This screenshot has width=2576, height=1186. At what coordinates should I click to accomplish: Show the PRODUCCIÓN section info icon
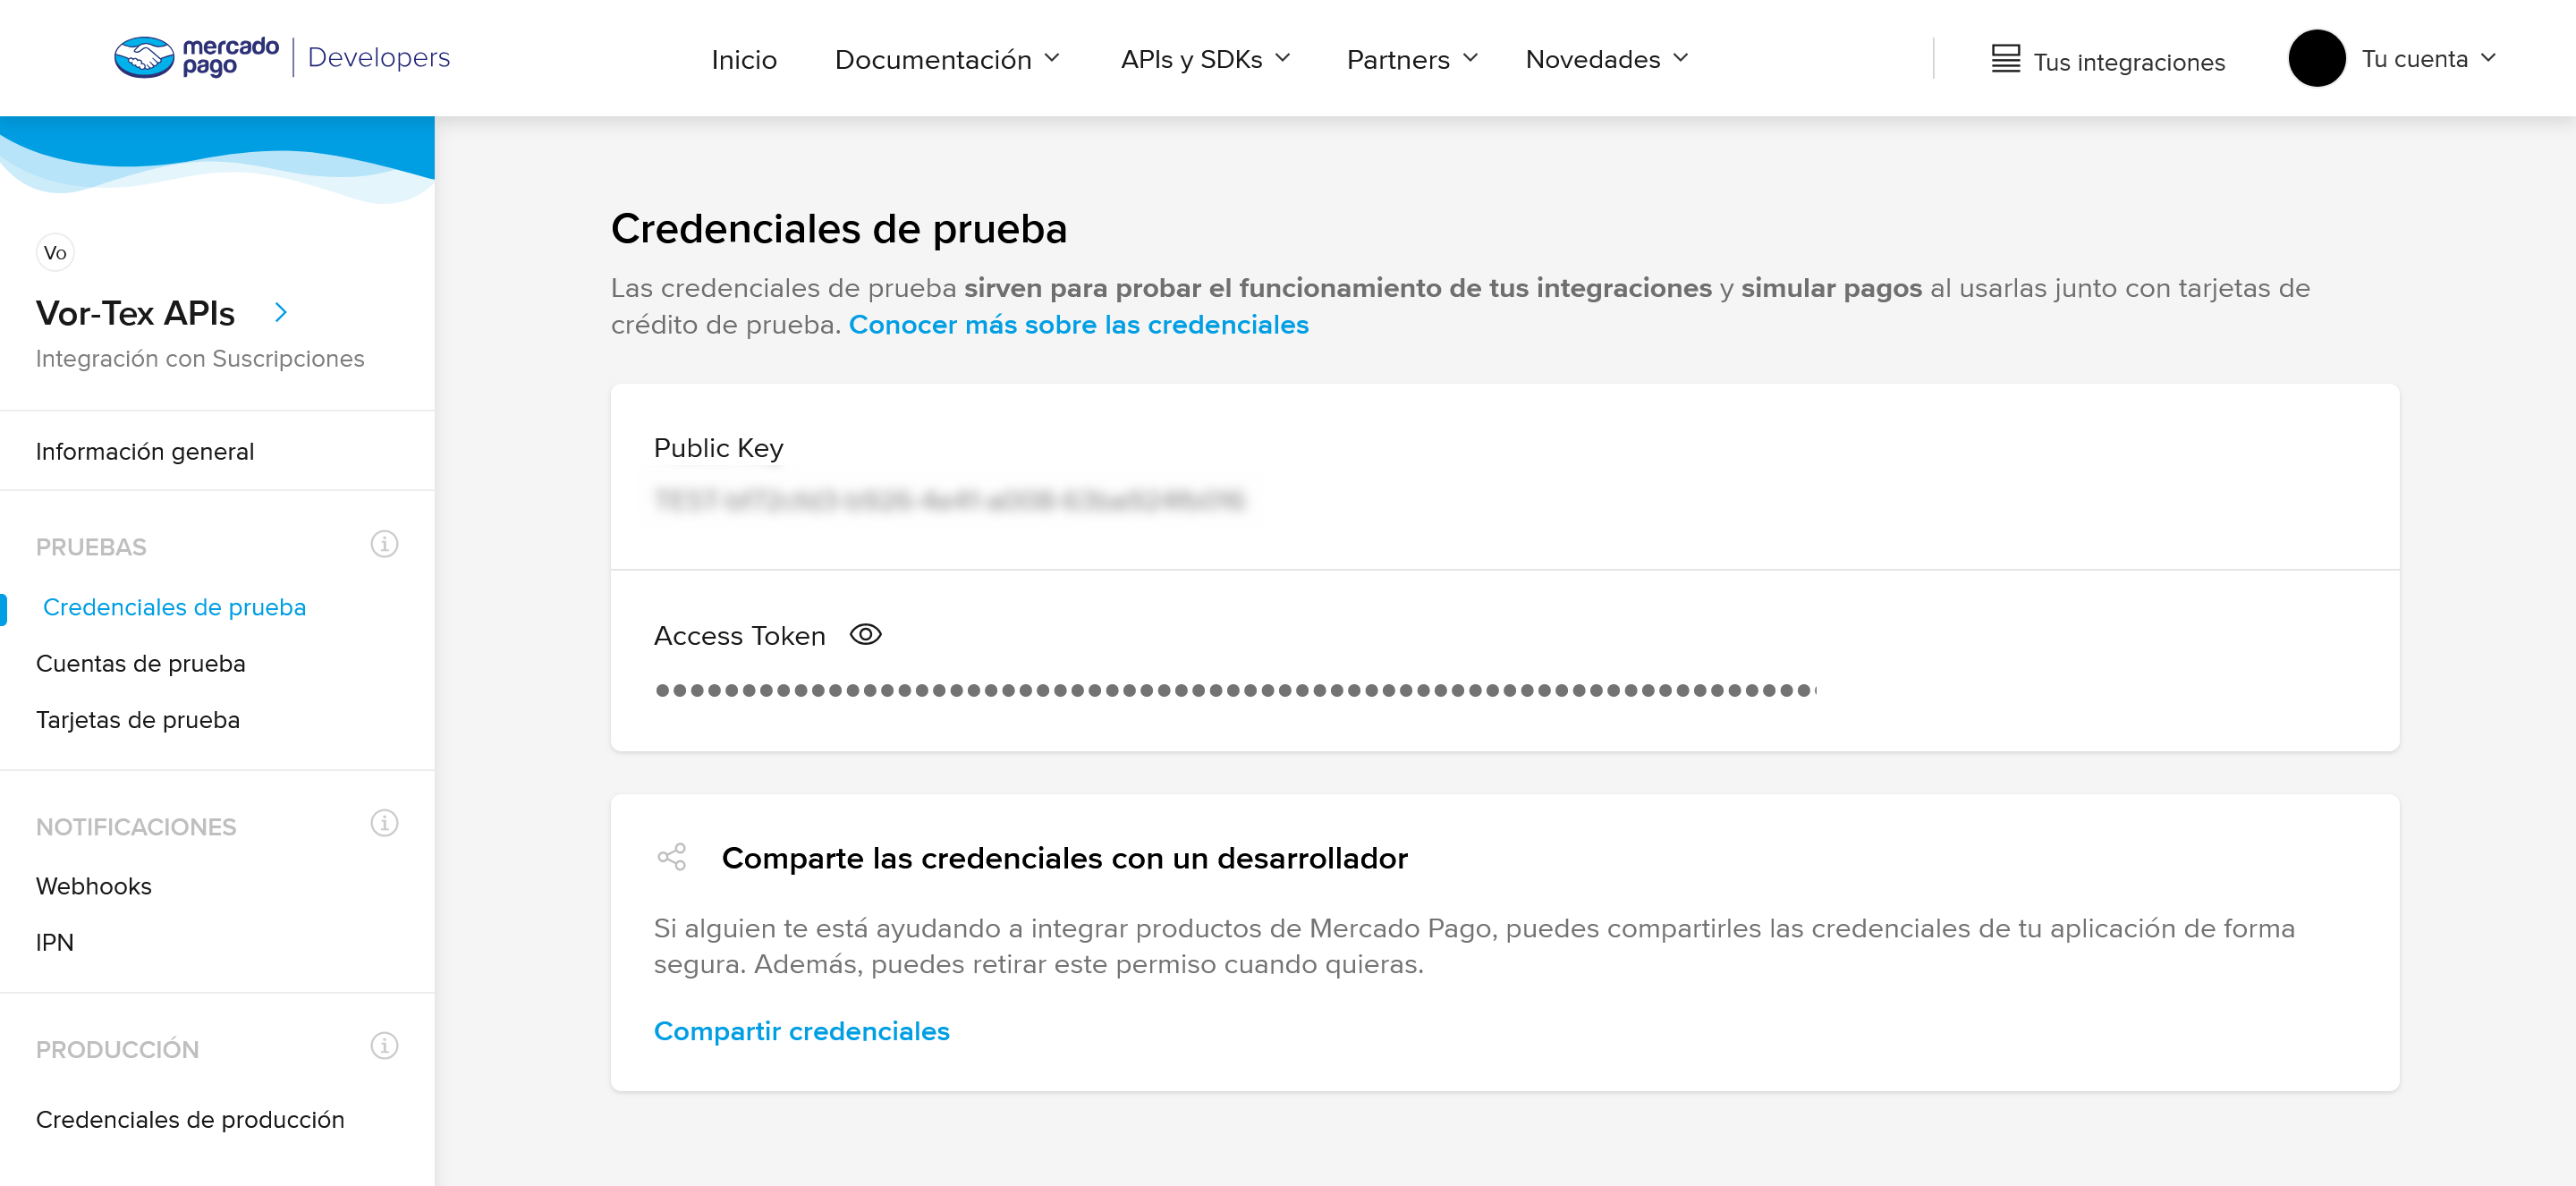tap(384, 1045)
